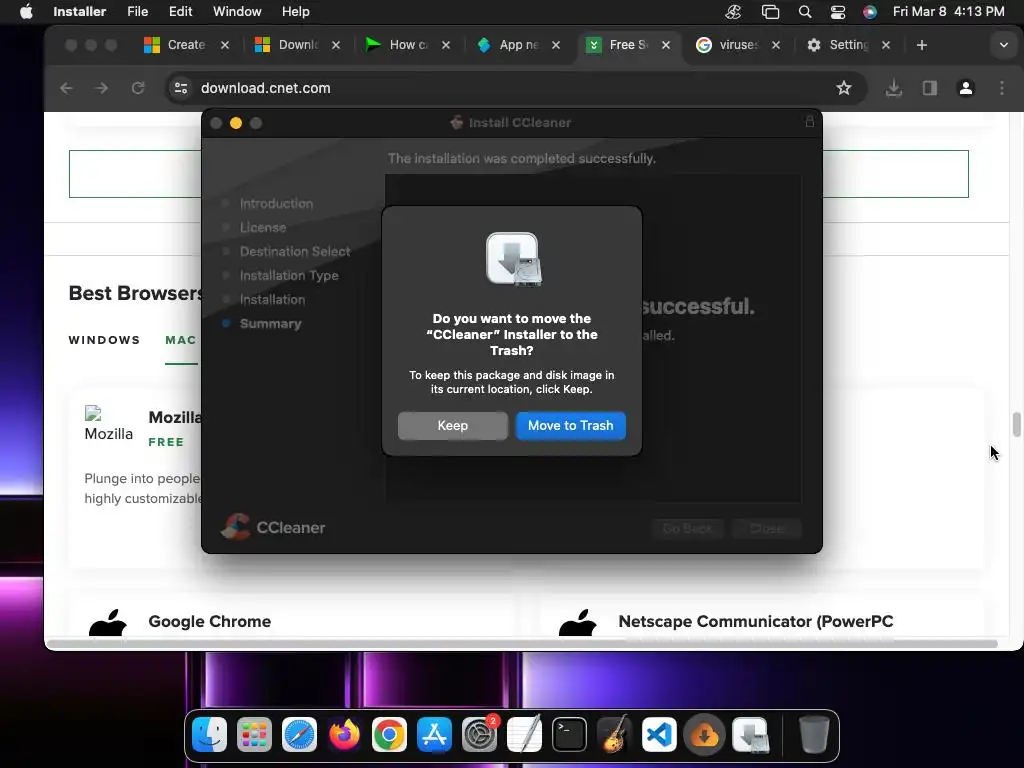Open App Store from the Dock
The height and width of the screenshot is (768, 1024).
(434, 735)
